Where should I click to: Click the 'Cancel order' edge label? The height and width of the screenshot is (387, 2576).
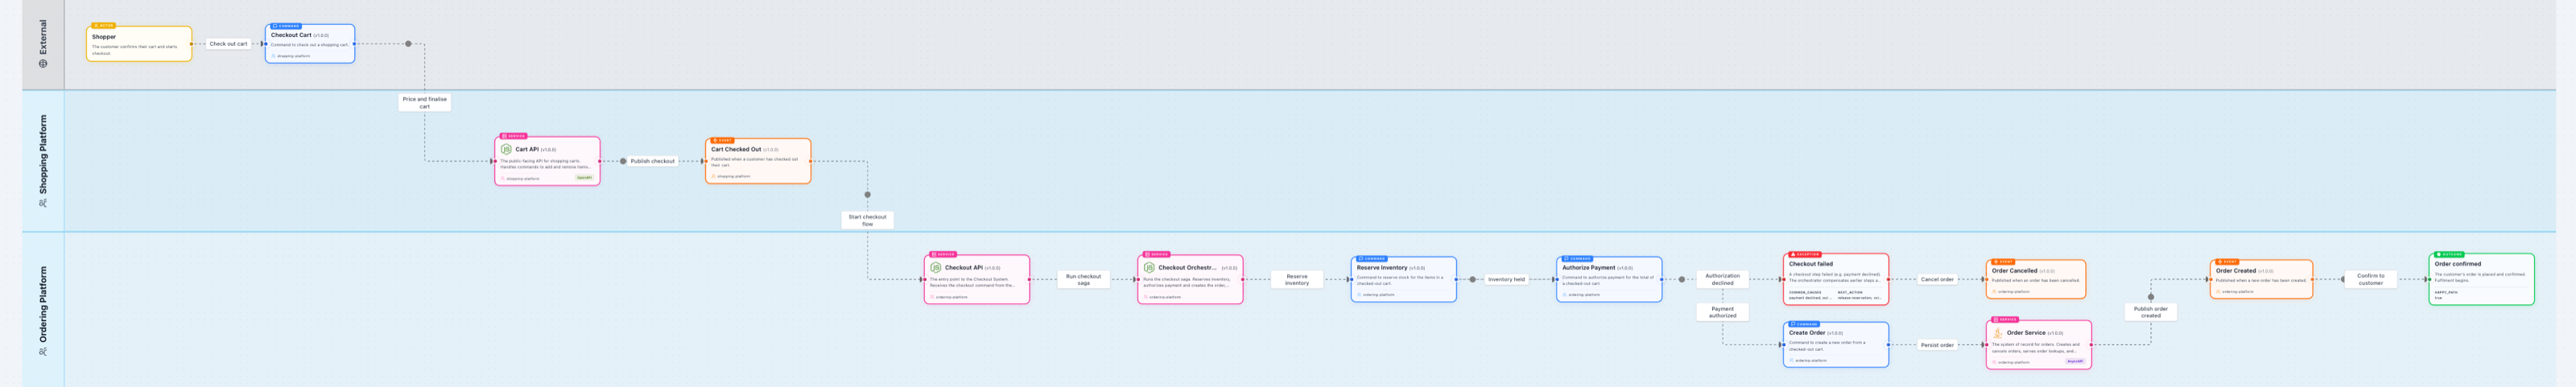click(1937, 279)
